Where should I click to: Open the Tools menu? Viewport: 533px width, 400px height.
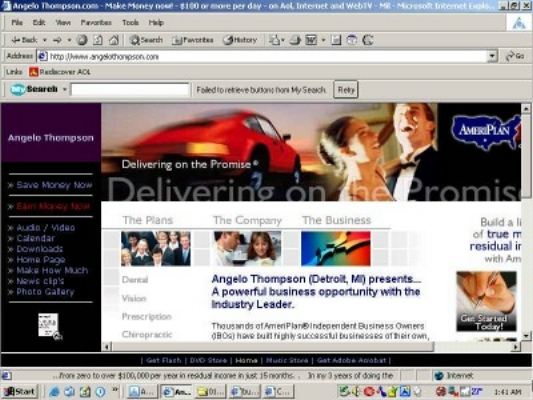(x=130, y=22)
